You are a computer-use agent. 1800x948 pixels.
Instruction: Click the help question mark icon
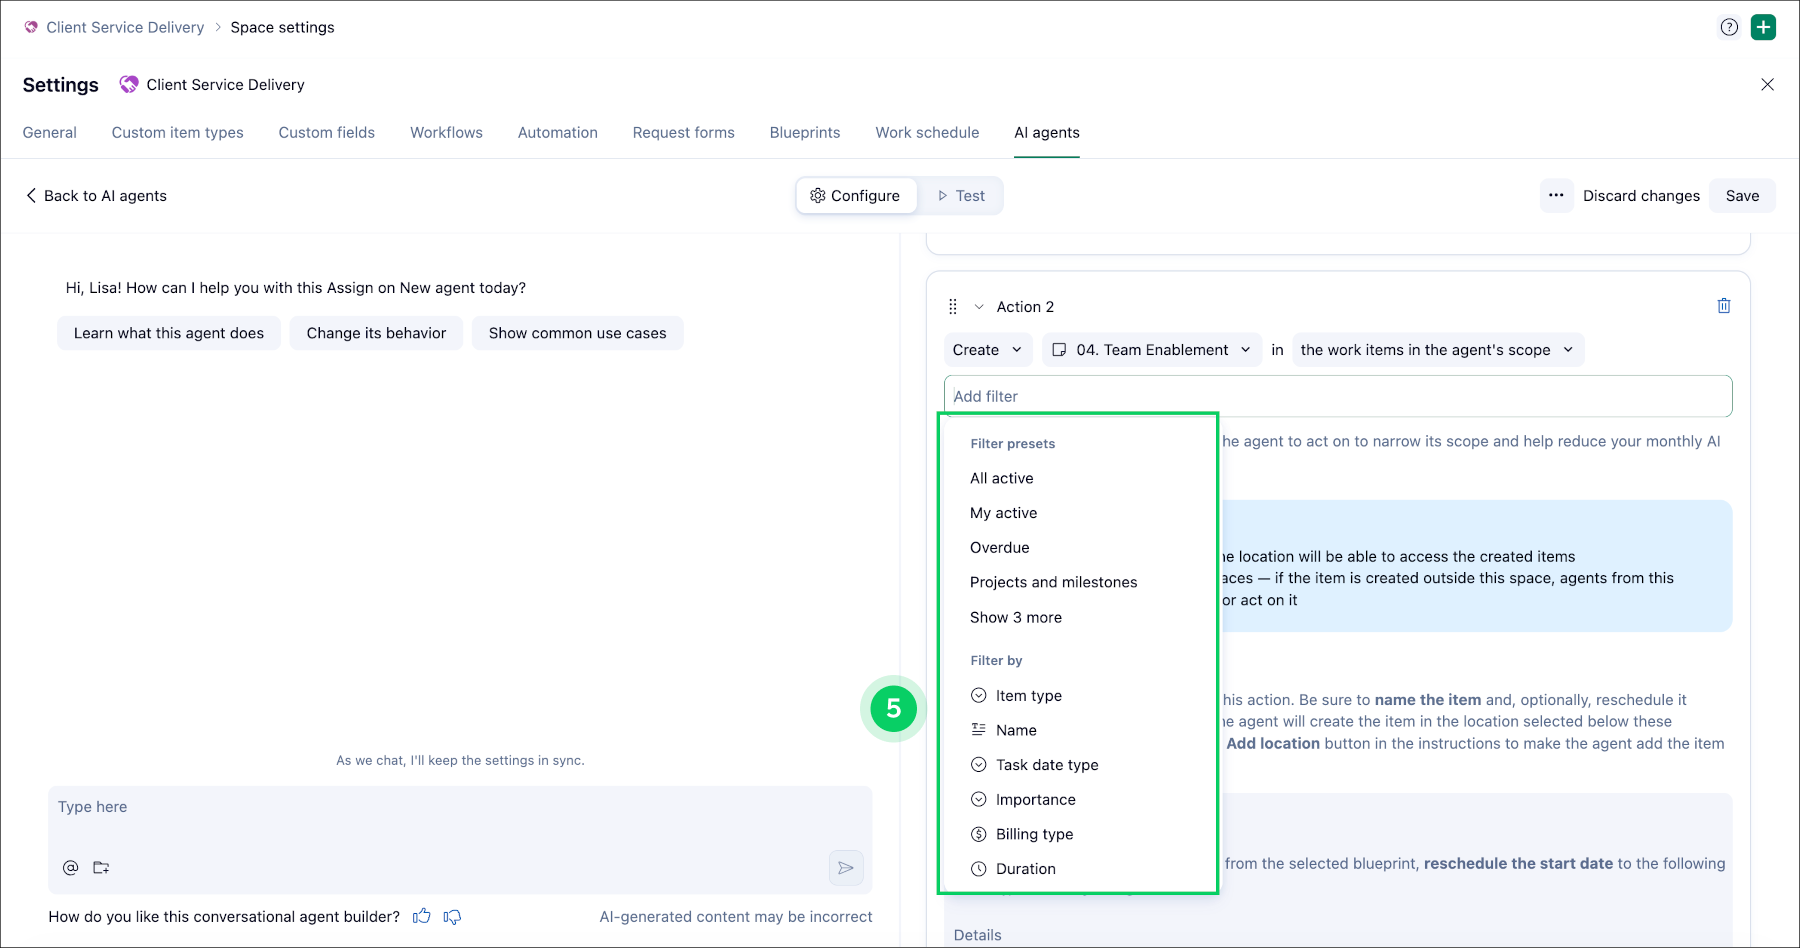pos(1729,28)
